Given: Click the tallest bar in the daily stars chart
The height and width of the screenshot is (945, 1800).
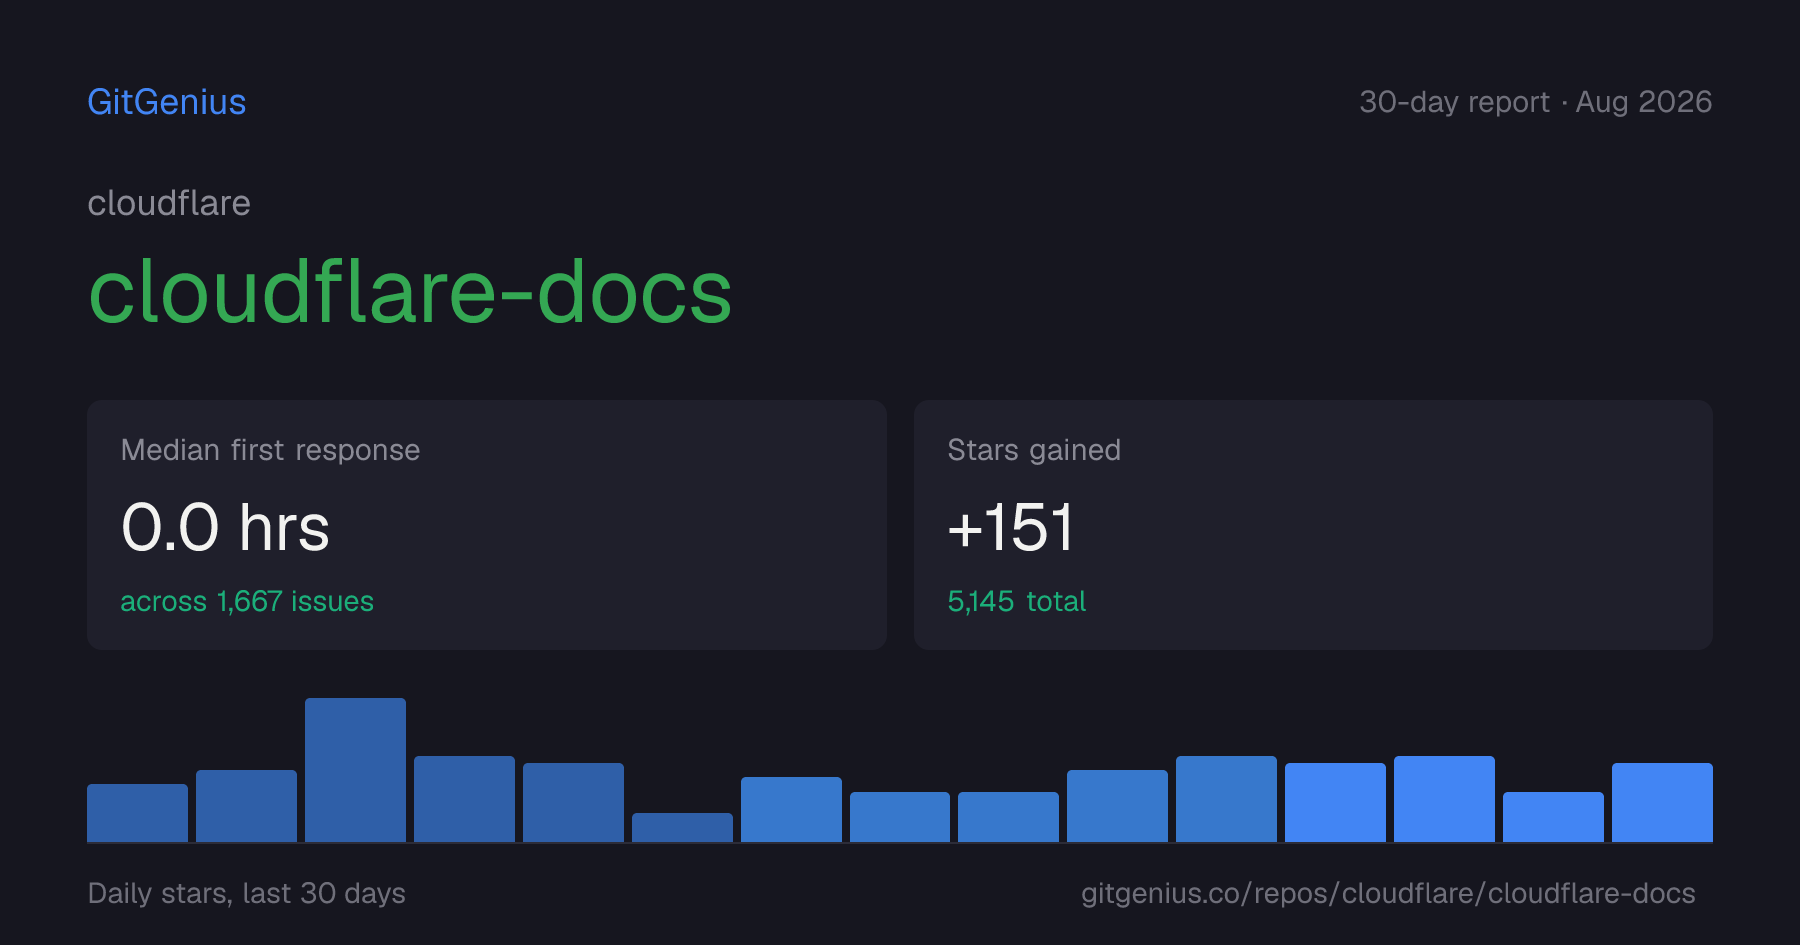Looking at the screenshot, I should tap(355, 770).
